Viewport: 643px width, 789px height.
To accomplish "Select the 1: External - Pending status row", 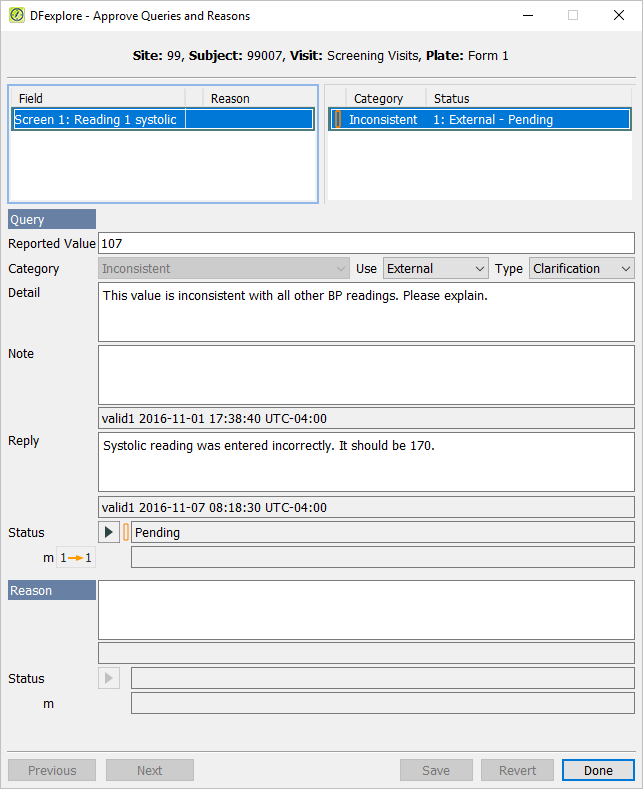I will click(x=479, y=119).
